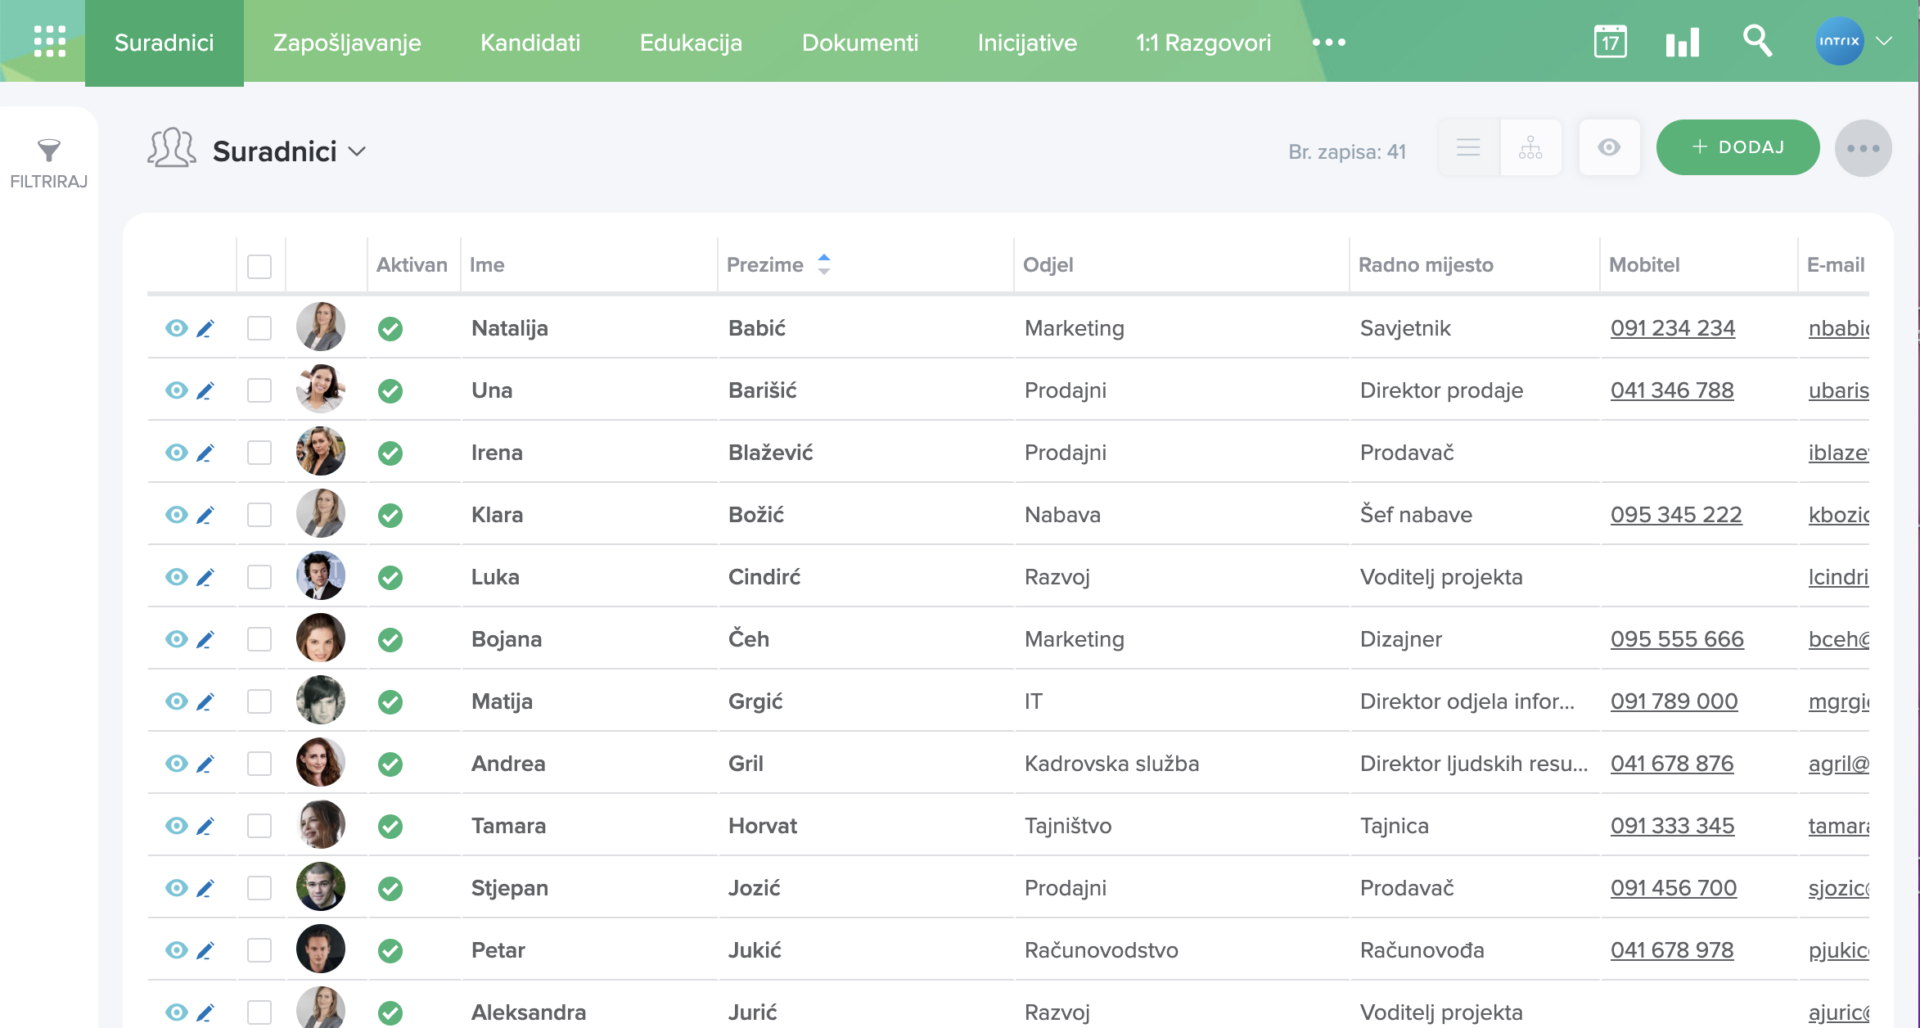
Task: Switch to list view icon
Action: (x=1468, y=148)
